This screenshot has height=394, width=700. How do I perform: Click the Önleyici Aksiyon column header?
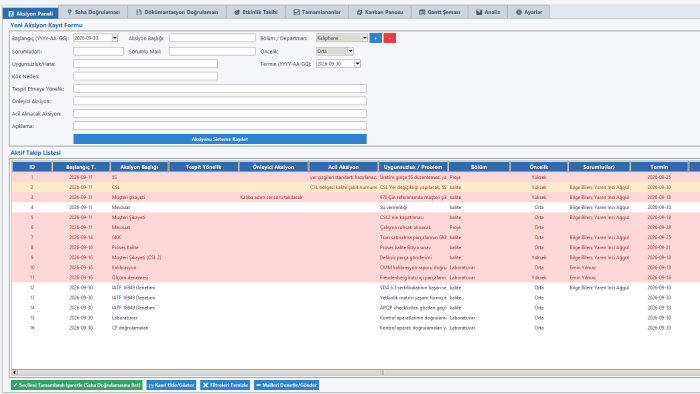click(x=274, y=167)
